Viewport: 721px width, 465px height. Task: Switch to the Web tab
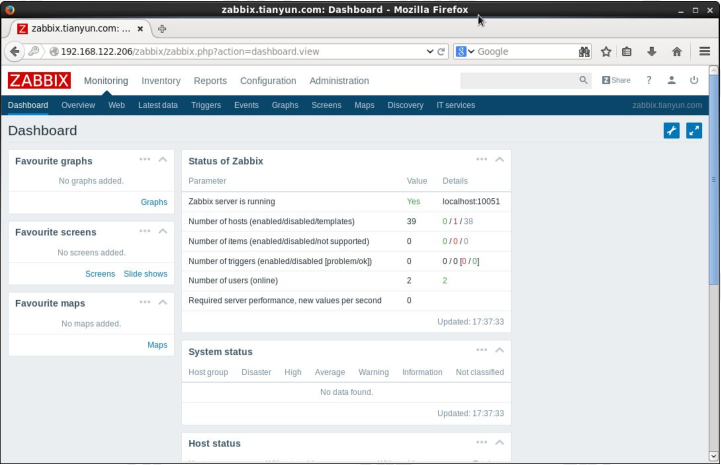(x=116, y=105)
